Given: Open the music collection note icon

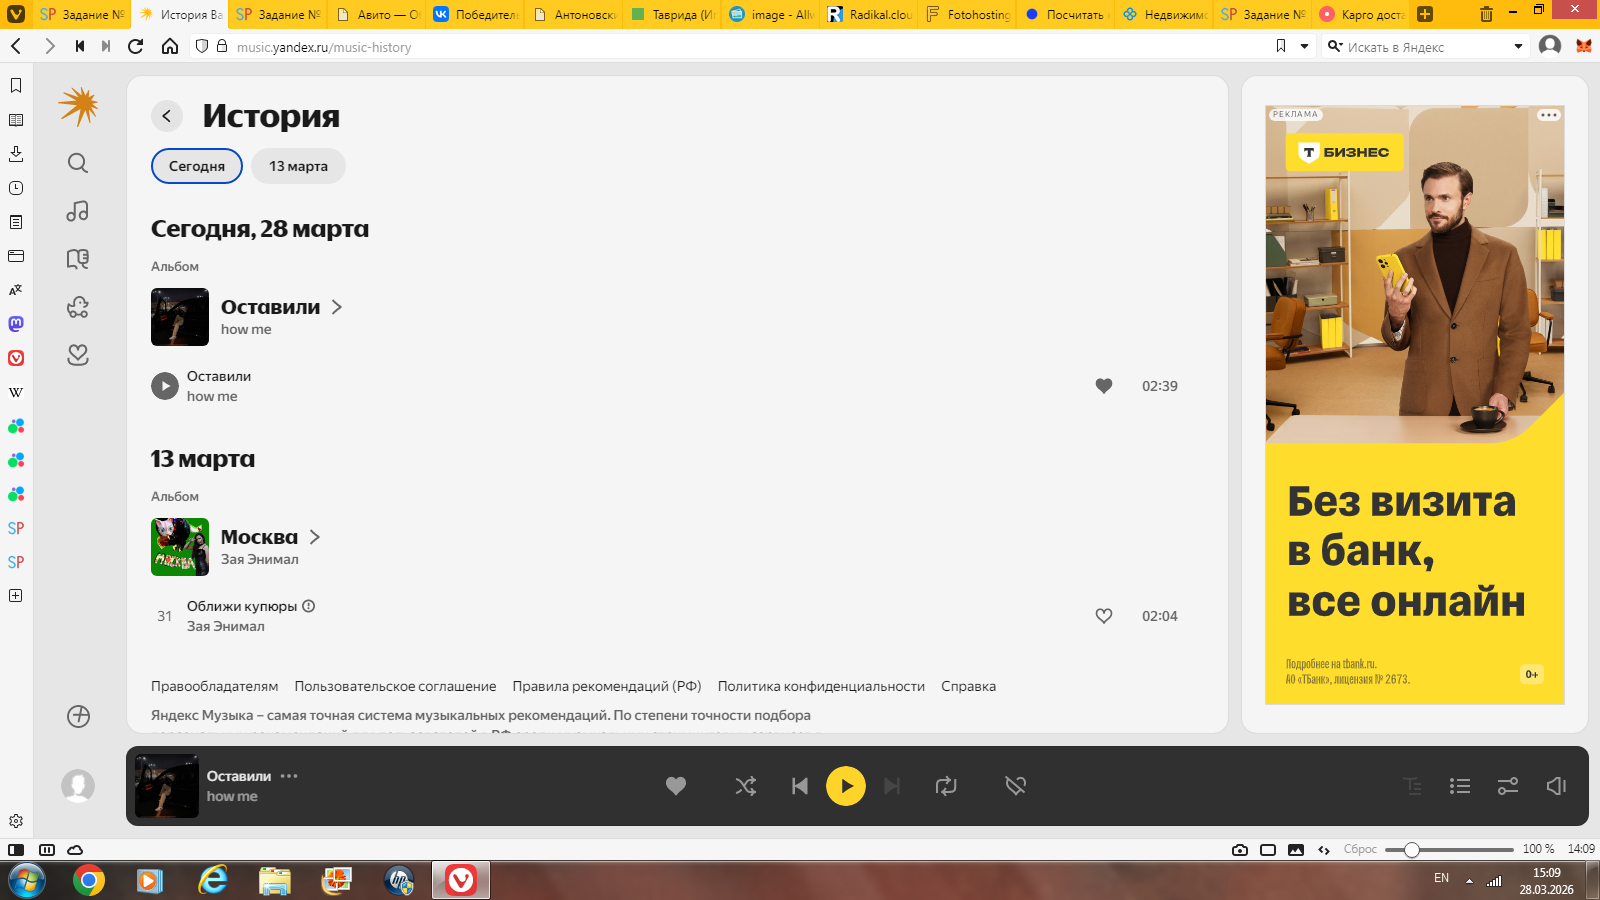Looking at the screenshot, I should tap(78, 211).
